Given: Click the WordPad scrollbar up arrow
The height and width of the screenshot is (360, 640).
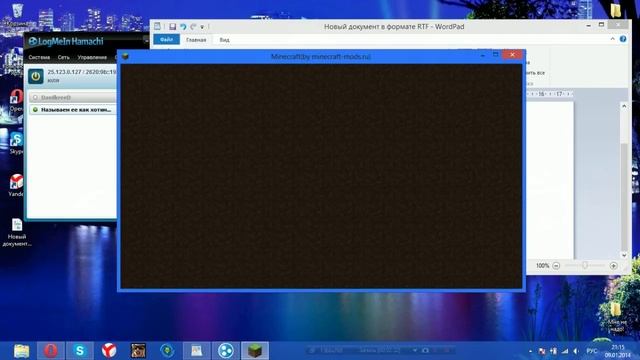Looking at the screenshot, I should pos(624,106).
